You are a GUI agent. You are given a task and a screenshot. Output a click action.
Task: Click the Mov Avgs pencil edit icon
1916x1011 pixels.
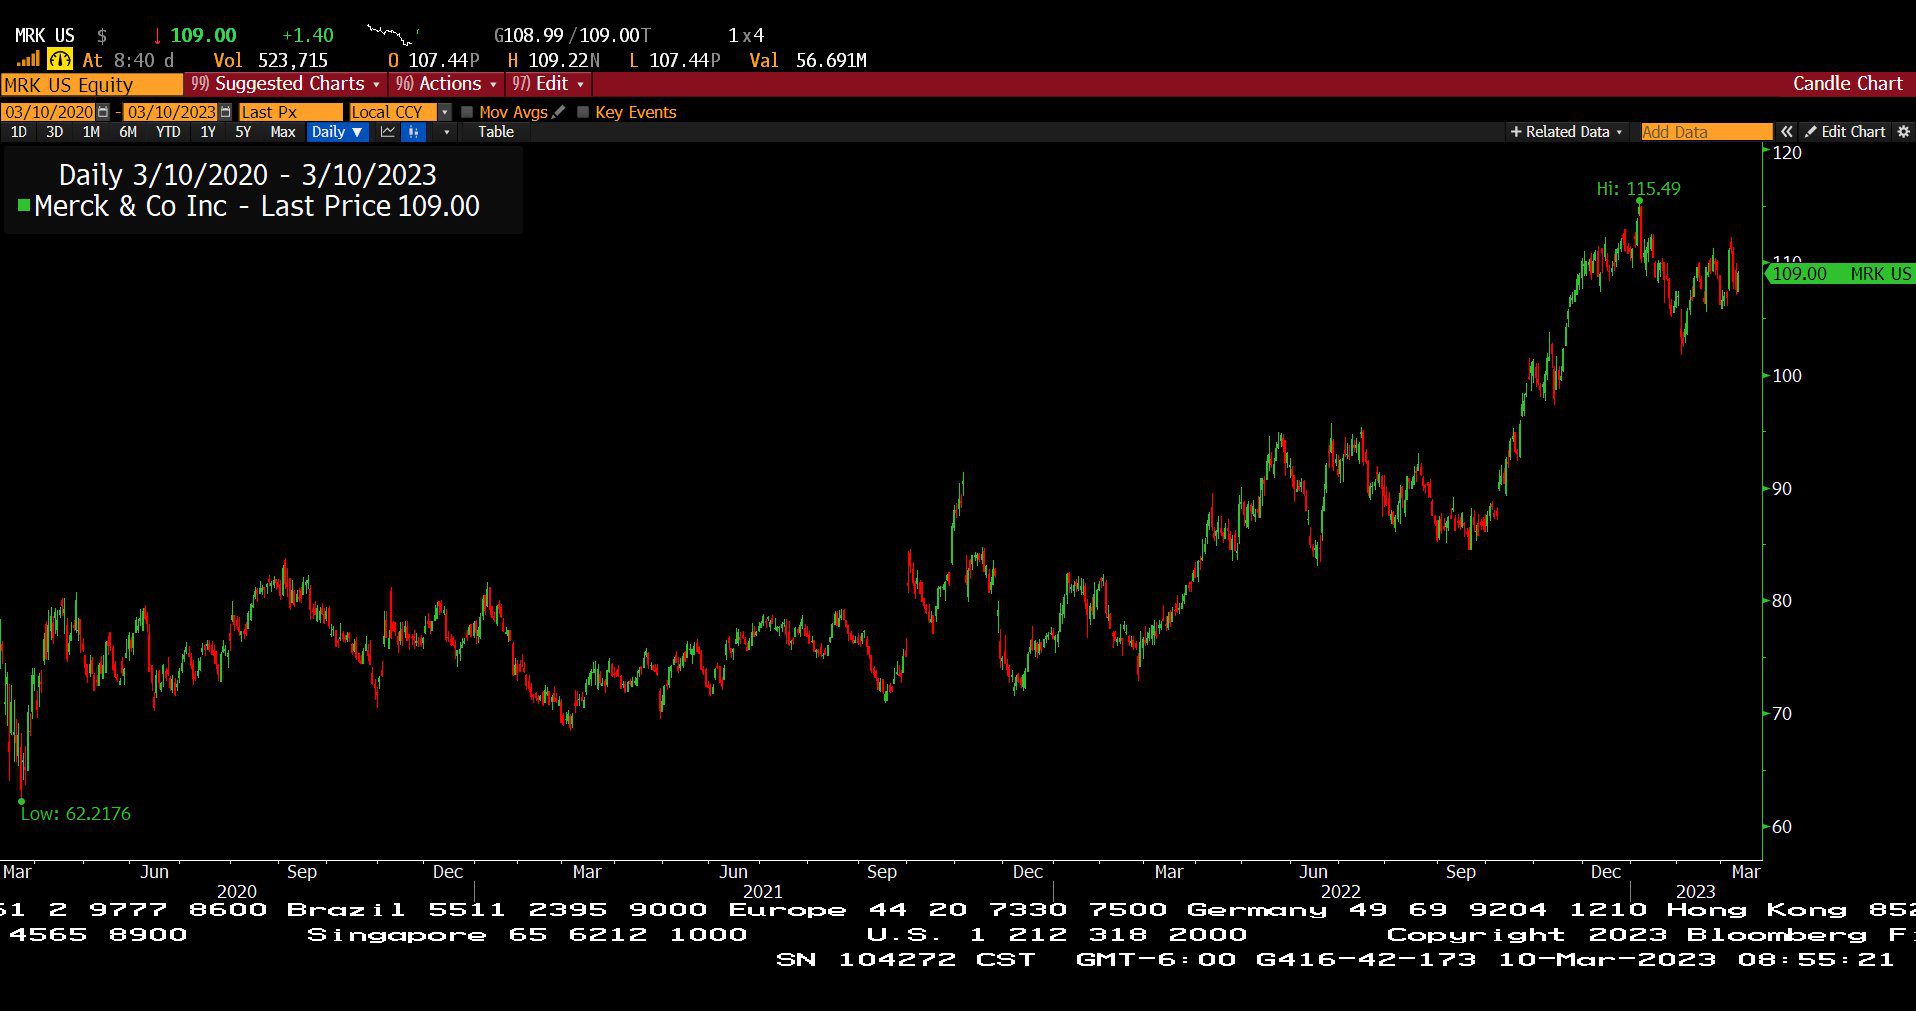coord(558,112)
